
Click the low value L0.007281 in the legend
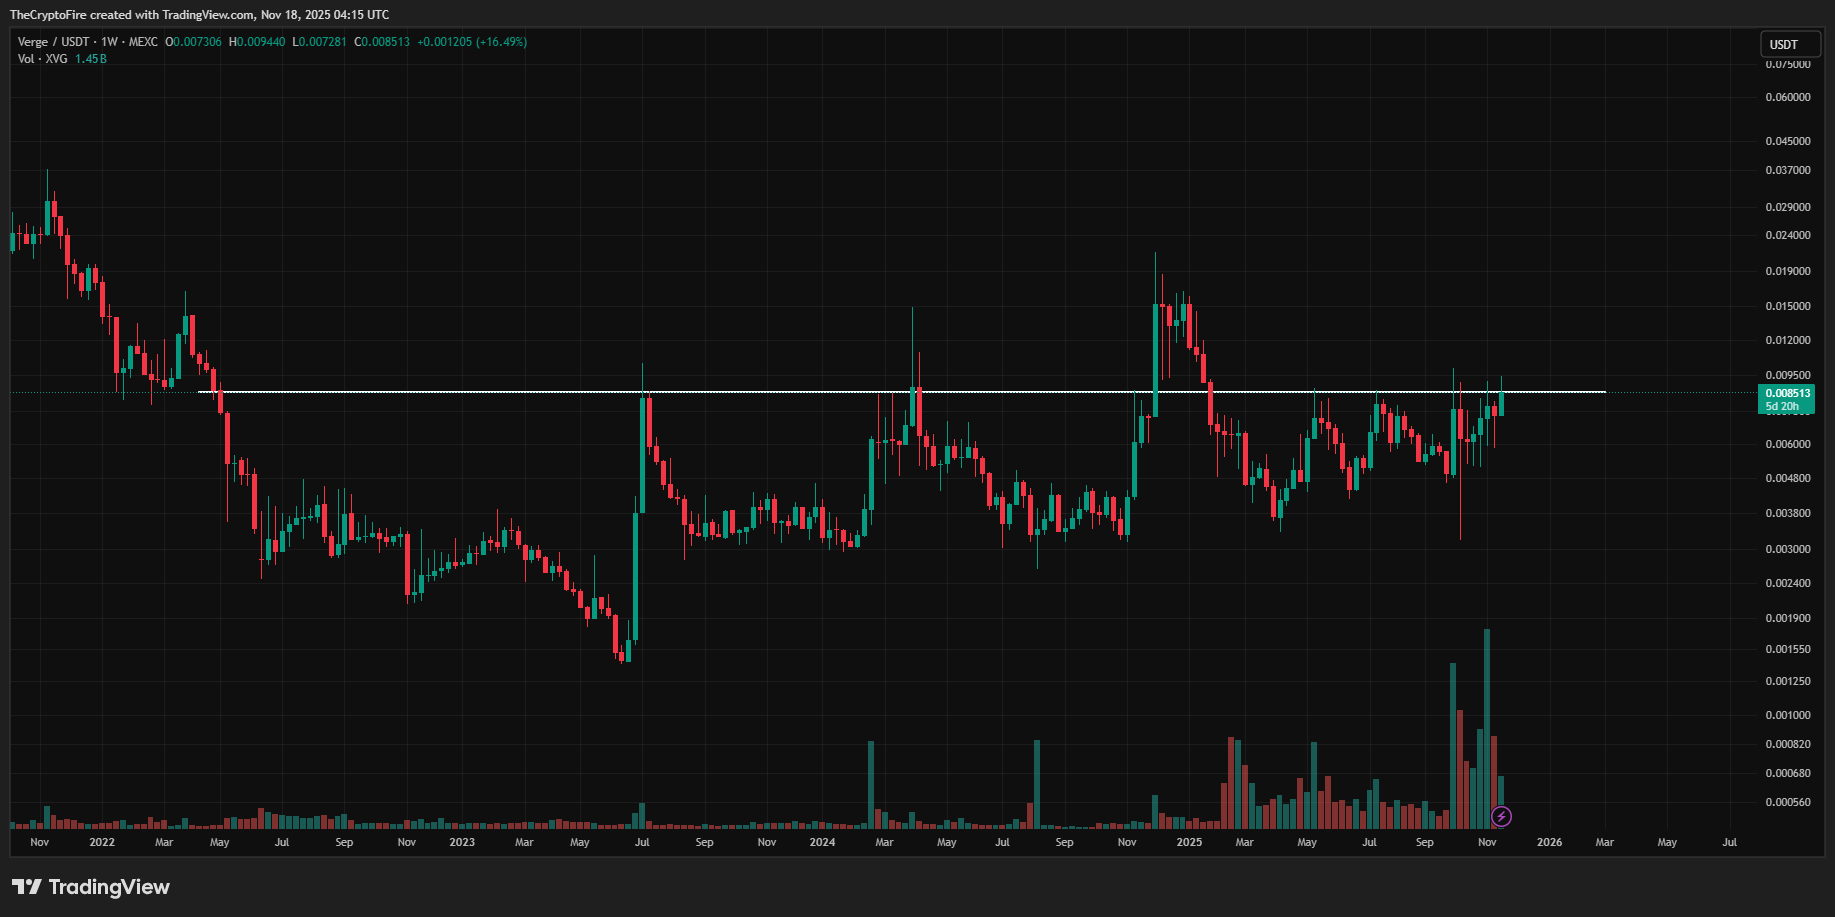(319, 42)
